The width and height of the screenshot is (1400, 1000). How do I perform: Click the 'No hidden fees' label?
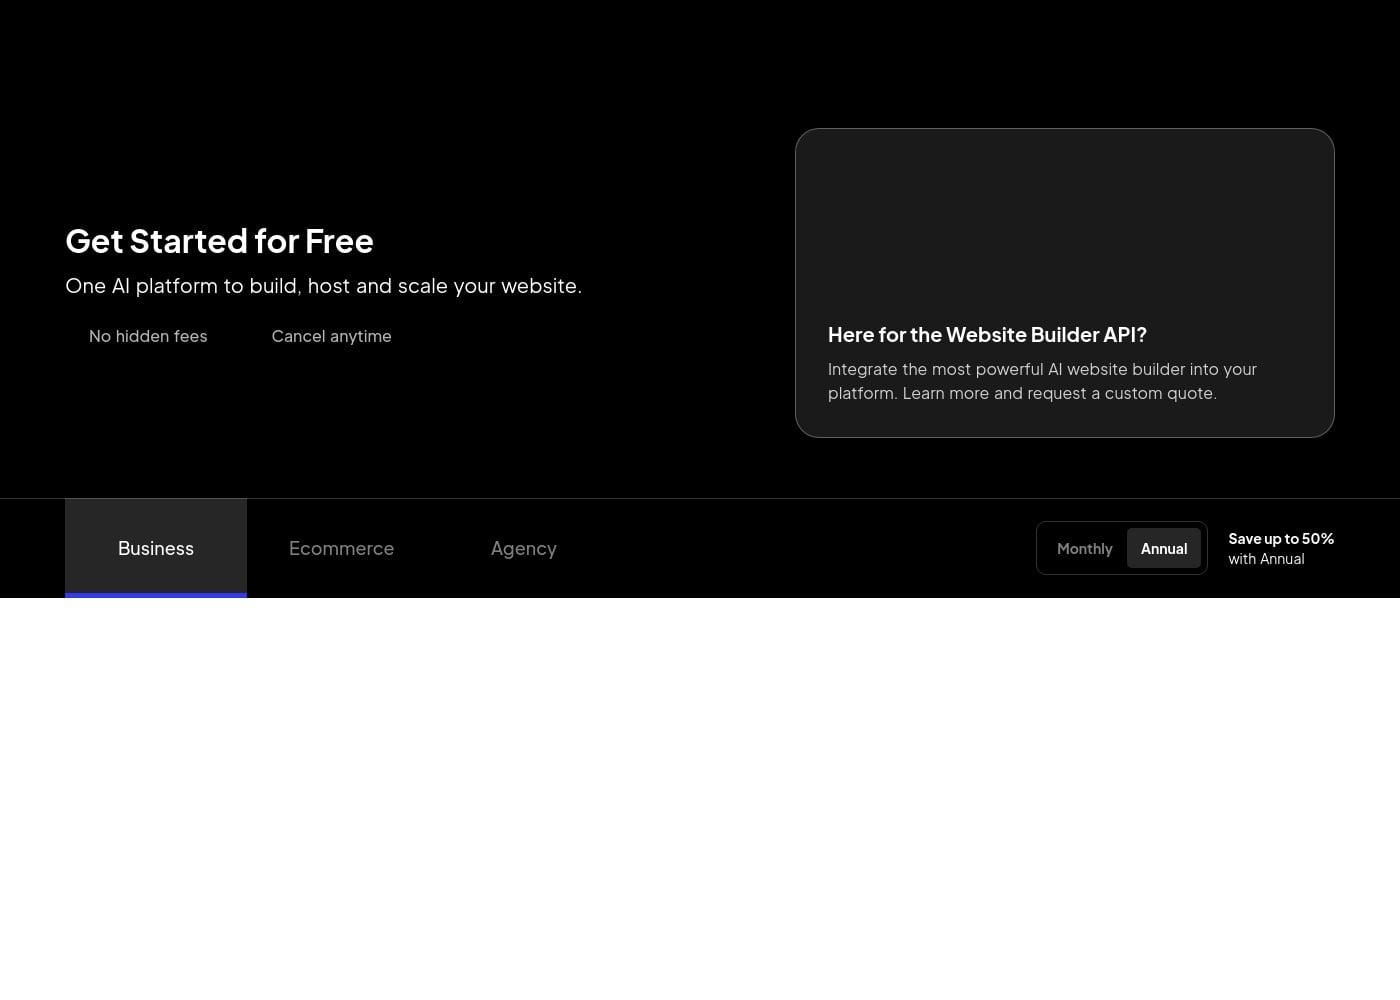148,336
